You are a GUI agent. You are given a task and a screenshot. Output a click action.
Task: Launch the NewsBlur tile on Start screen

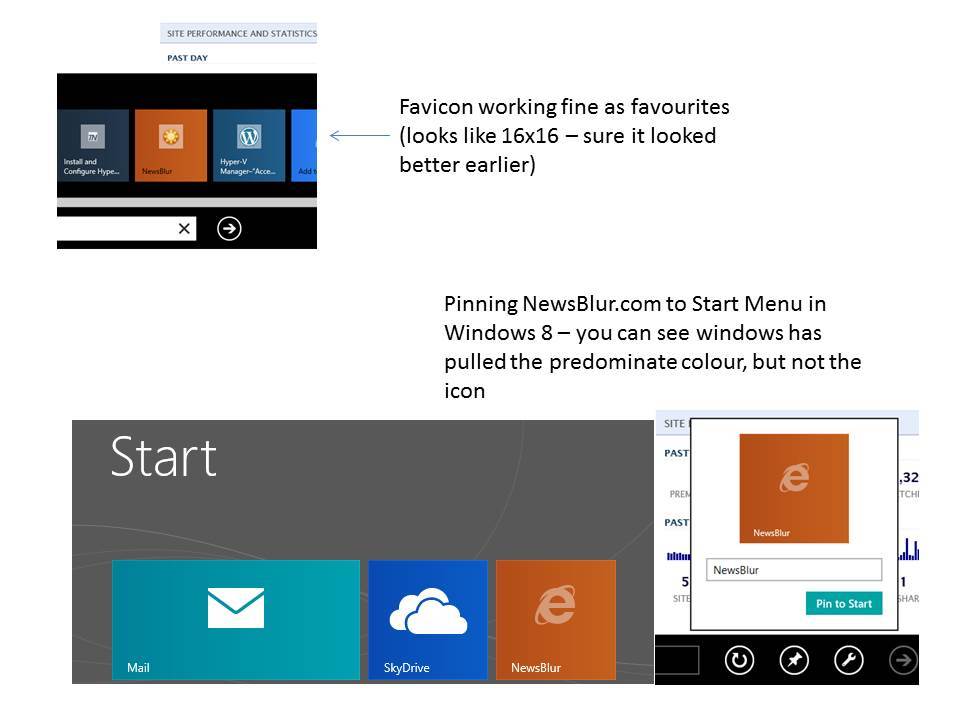556,620
